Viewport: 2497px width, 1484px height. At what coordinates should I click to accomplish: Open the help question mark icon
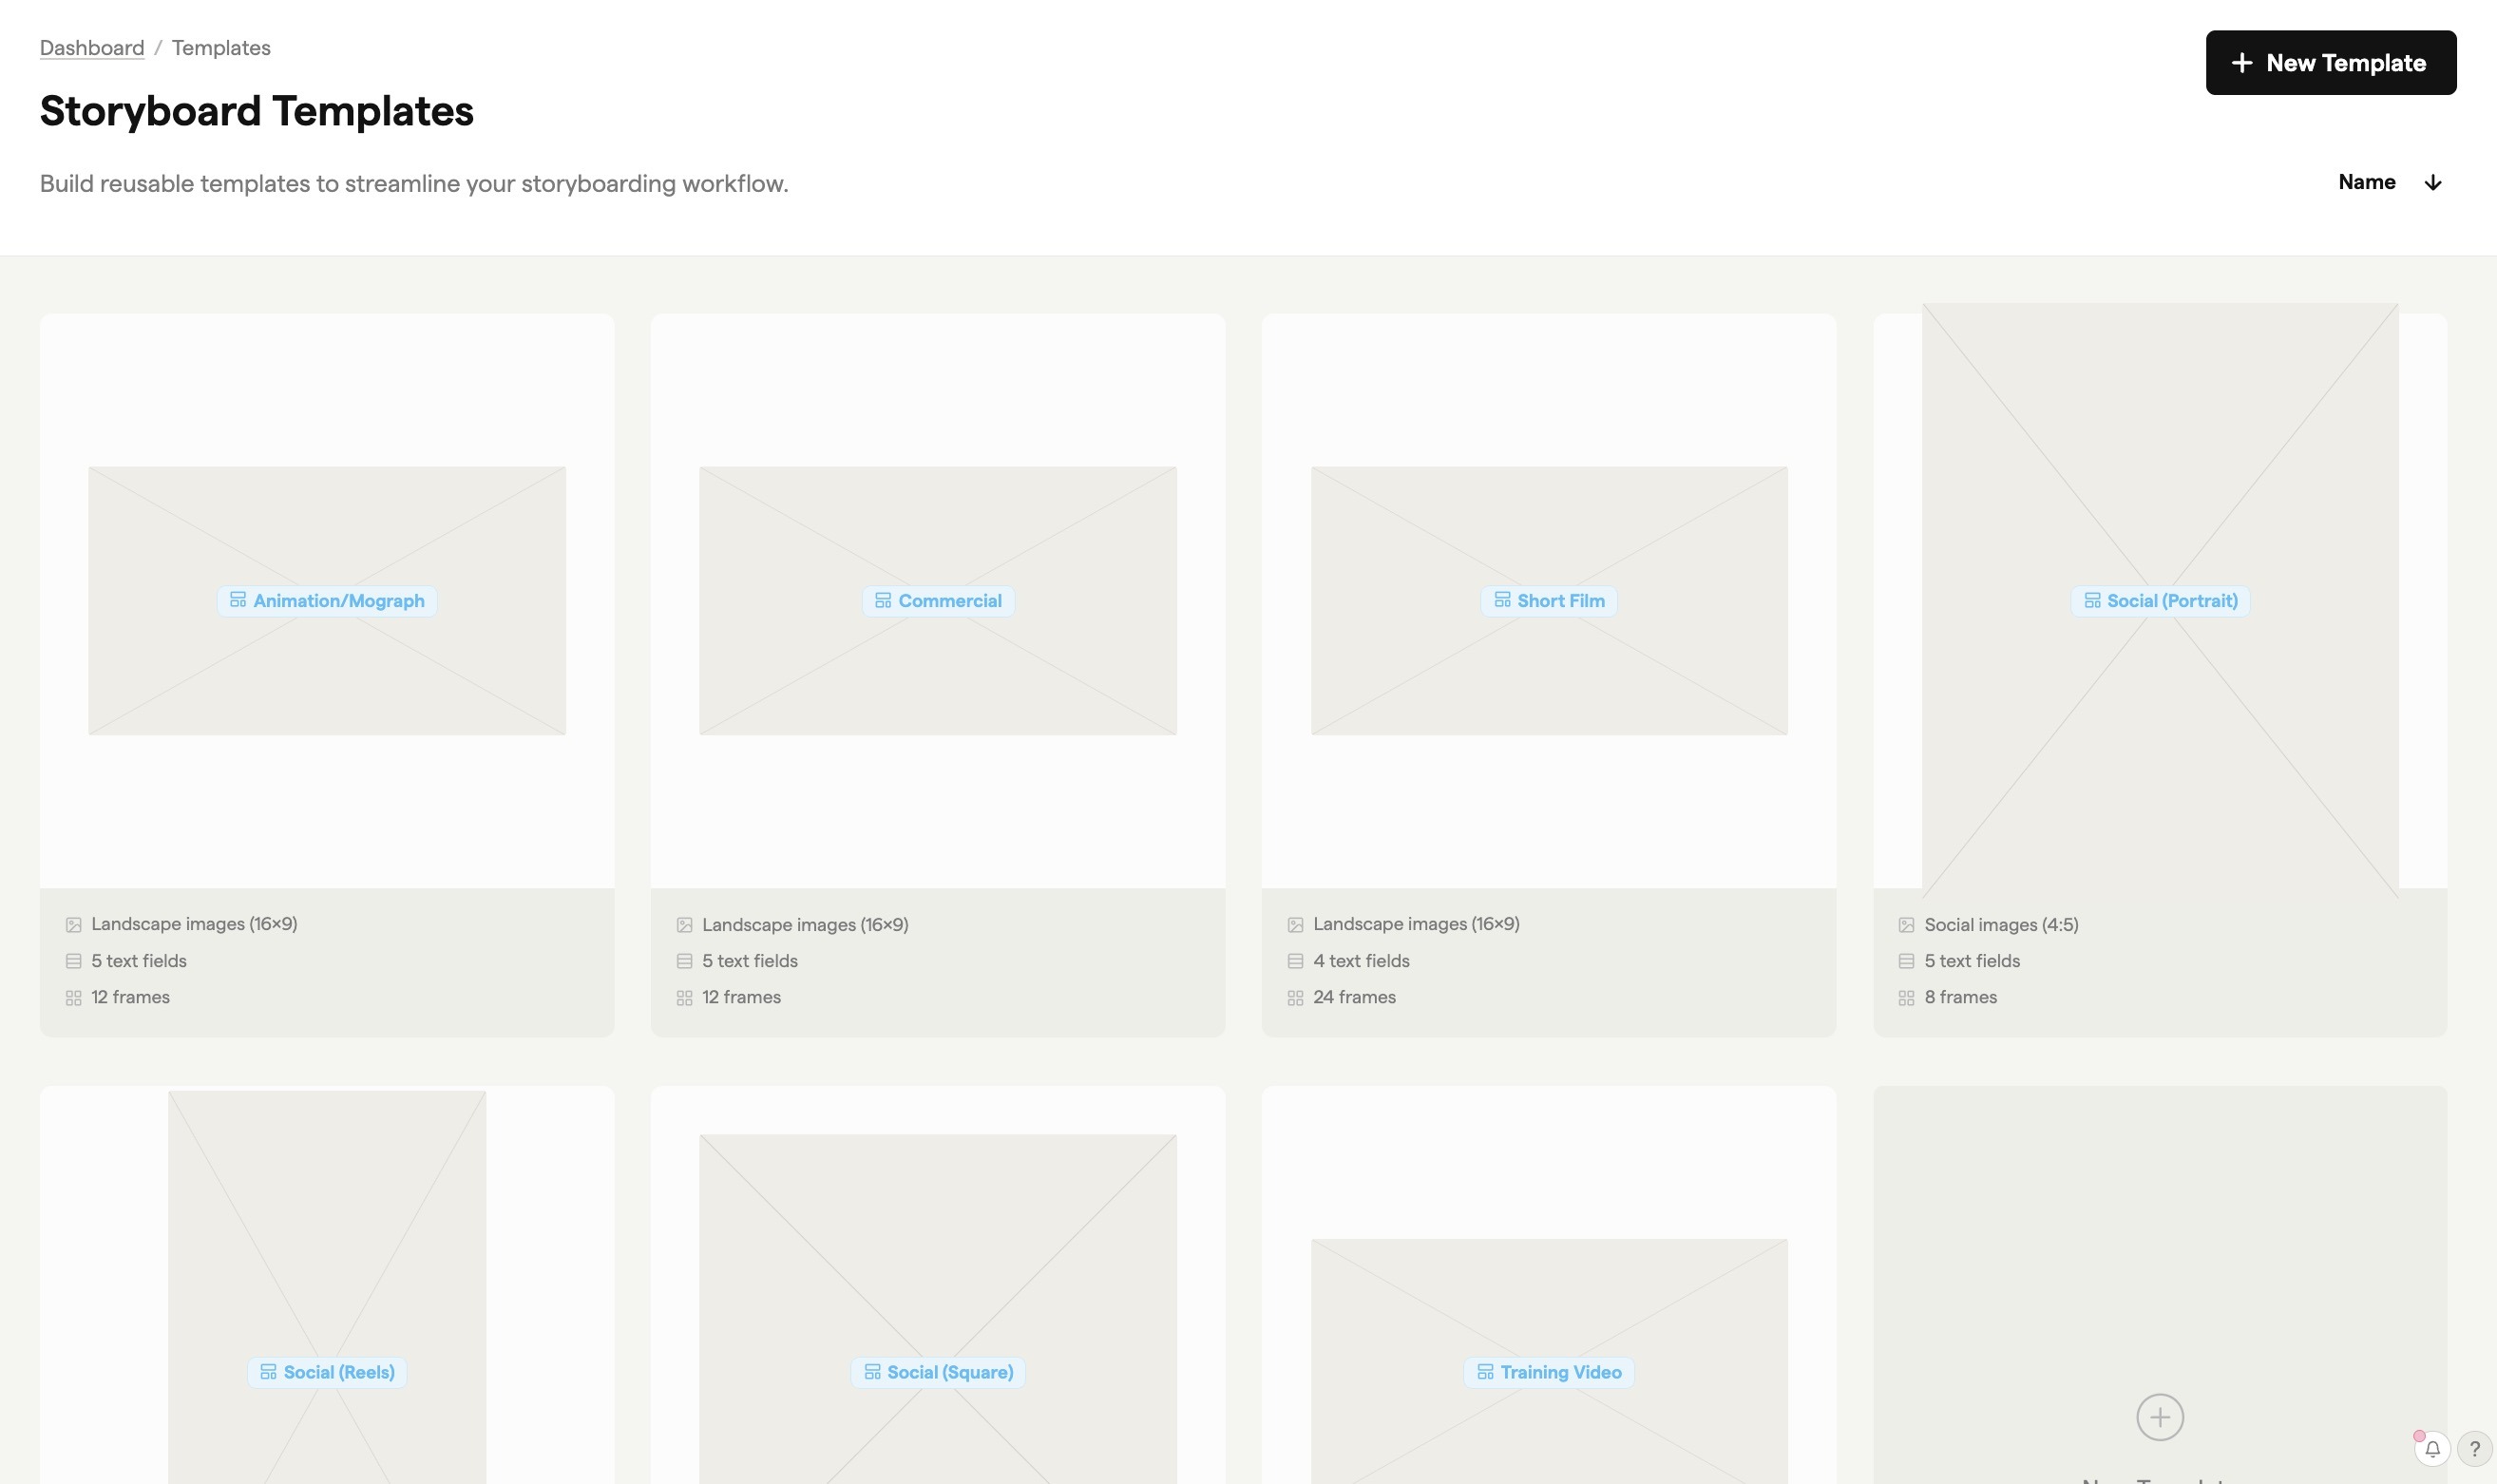[x=2474, y=1448]
